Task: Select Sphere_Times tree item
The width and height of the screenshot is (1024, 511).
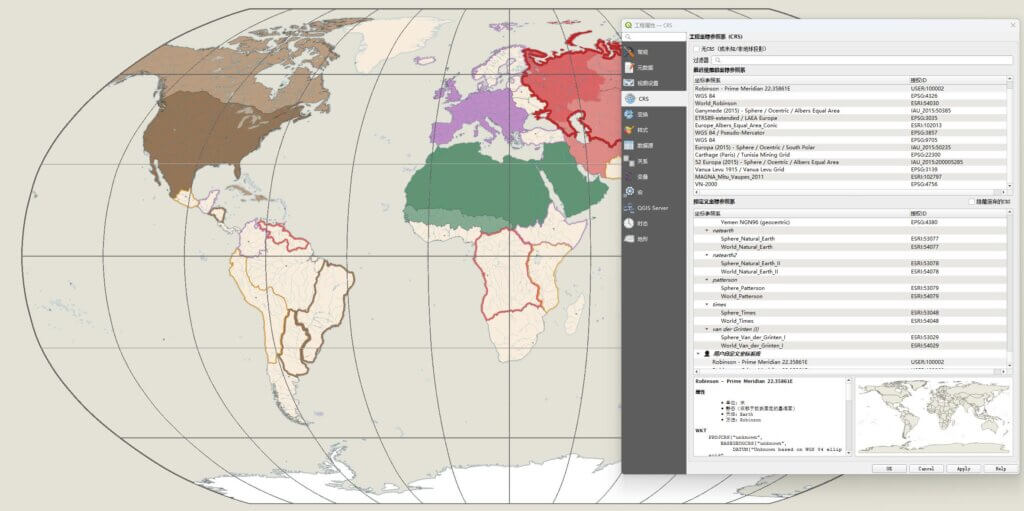Action: pyautogui.click(x=850, y=313)
